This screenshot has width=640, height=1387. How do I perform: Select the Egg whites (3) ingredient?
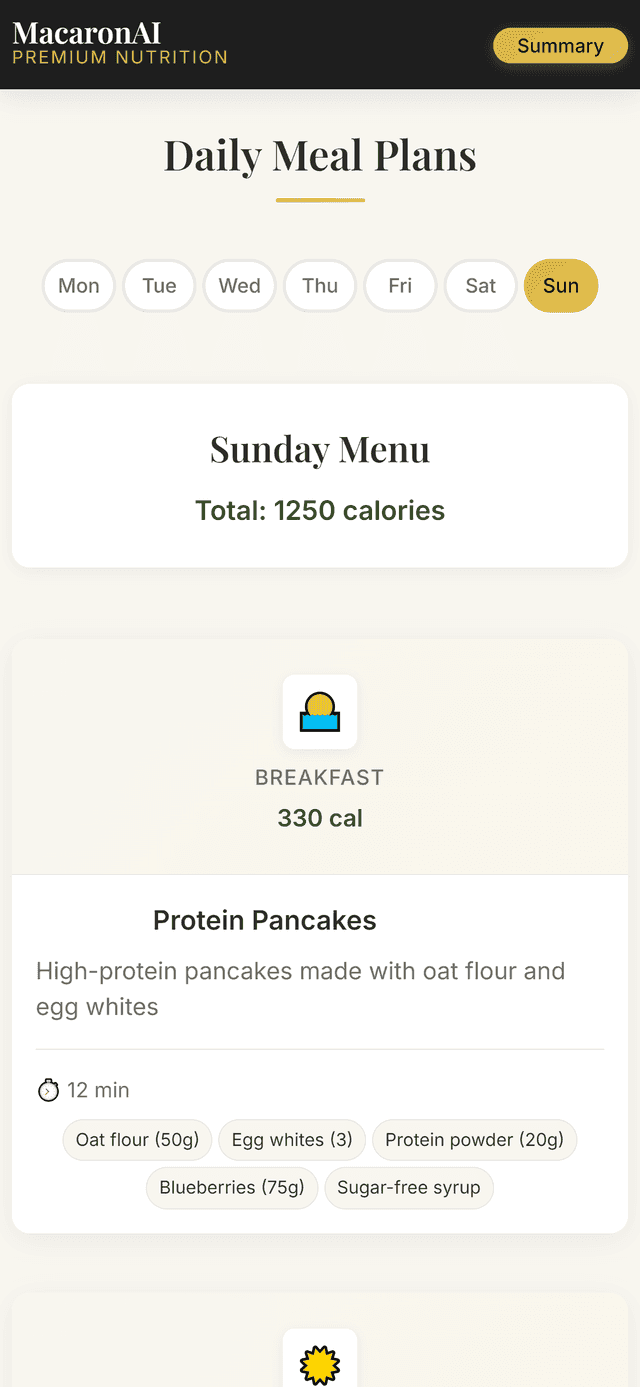tap(291, 1139)
